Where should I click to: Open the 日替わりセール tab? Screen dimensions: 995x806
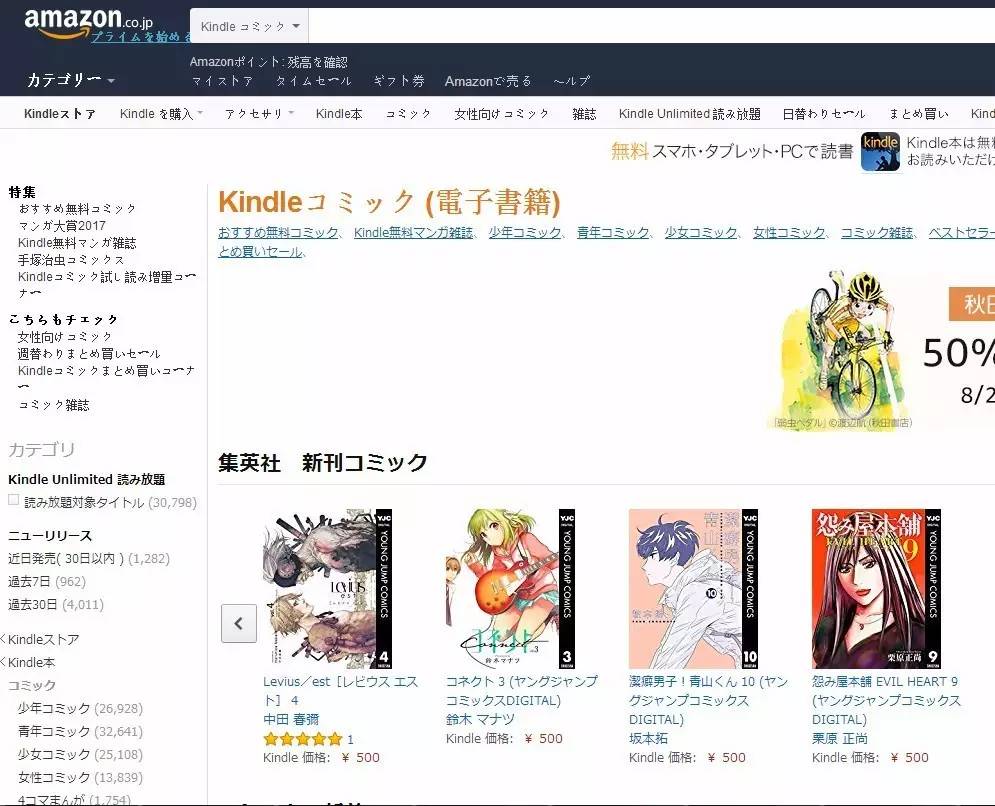[x=824, y=114]
